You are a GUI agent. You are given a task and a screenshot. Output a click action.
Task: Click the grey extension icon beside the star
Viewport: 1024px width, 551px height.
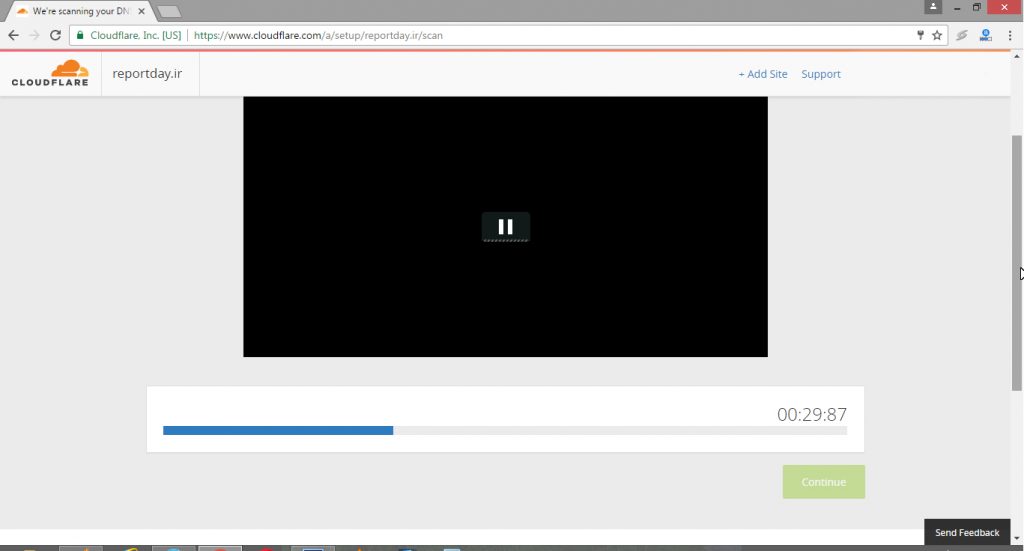[962, 35]
